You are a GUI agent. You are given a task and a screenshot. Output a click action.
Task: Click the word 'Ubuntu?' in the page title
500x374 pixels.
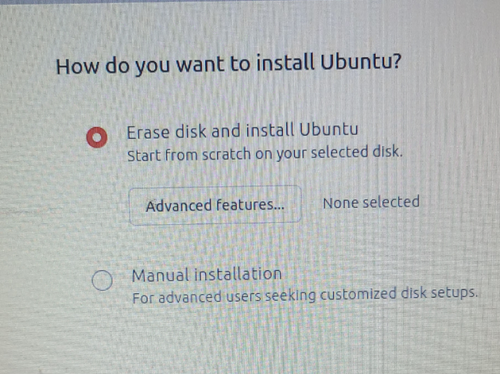(x=361, y=62)
